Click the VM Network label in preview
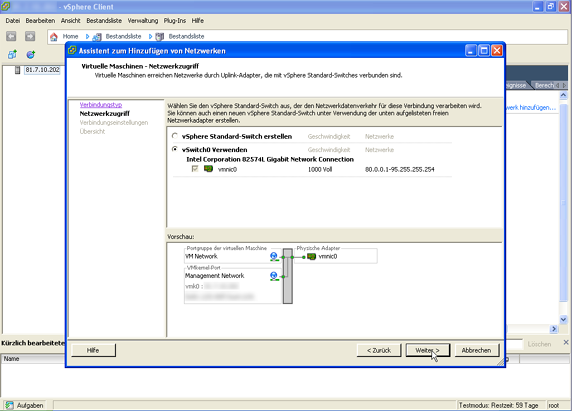The image size is (572, 411). [x=201, y=256]
